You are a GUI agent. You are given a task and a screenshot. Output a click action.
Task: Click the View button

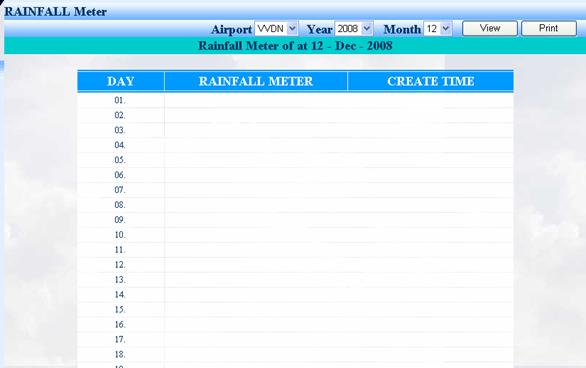point(490,28)
